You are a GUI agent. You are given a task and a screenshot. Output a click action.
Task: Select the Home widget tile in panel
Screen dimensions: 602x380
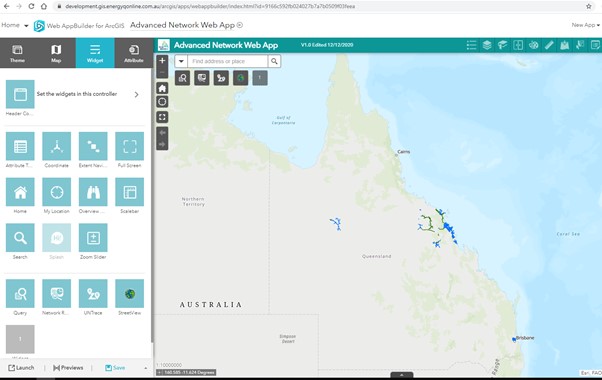point(20,192)
